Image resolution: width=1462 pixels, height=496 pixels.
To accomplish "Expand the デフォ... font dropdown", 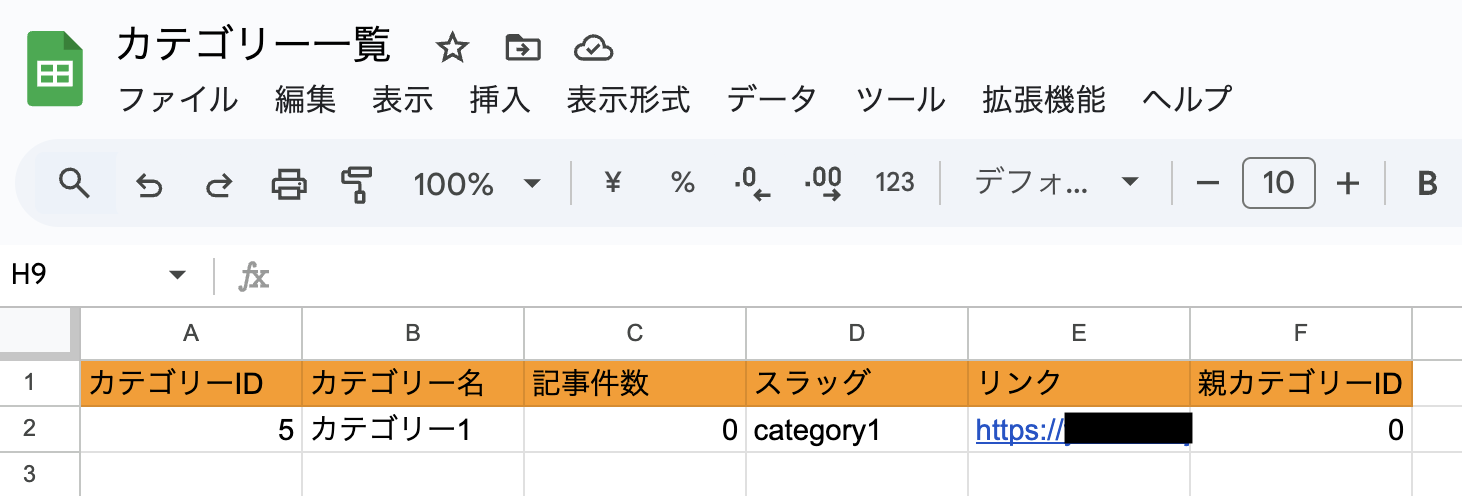I will point(1056,183).
